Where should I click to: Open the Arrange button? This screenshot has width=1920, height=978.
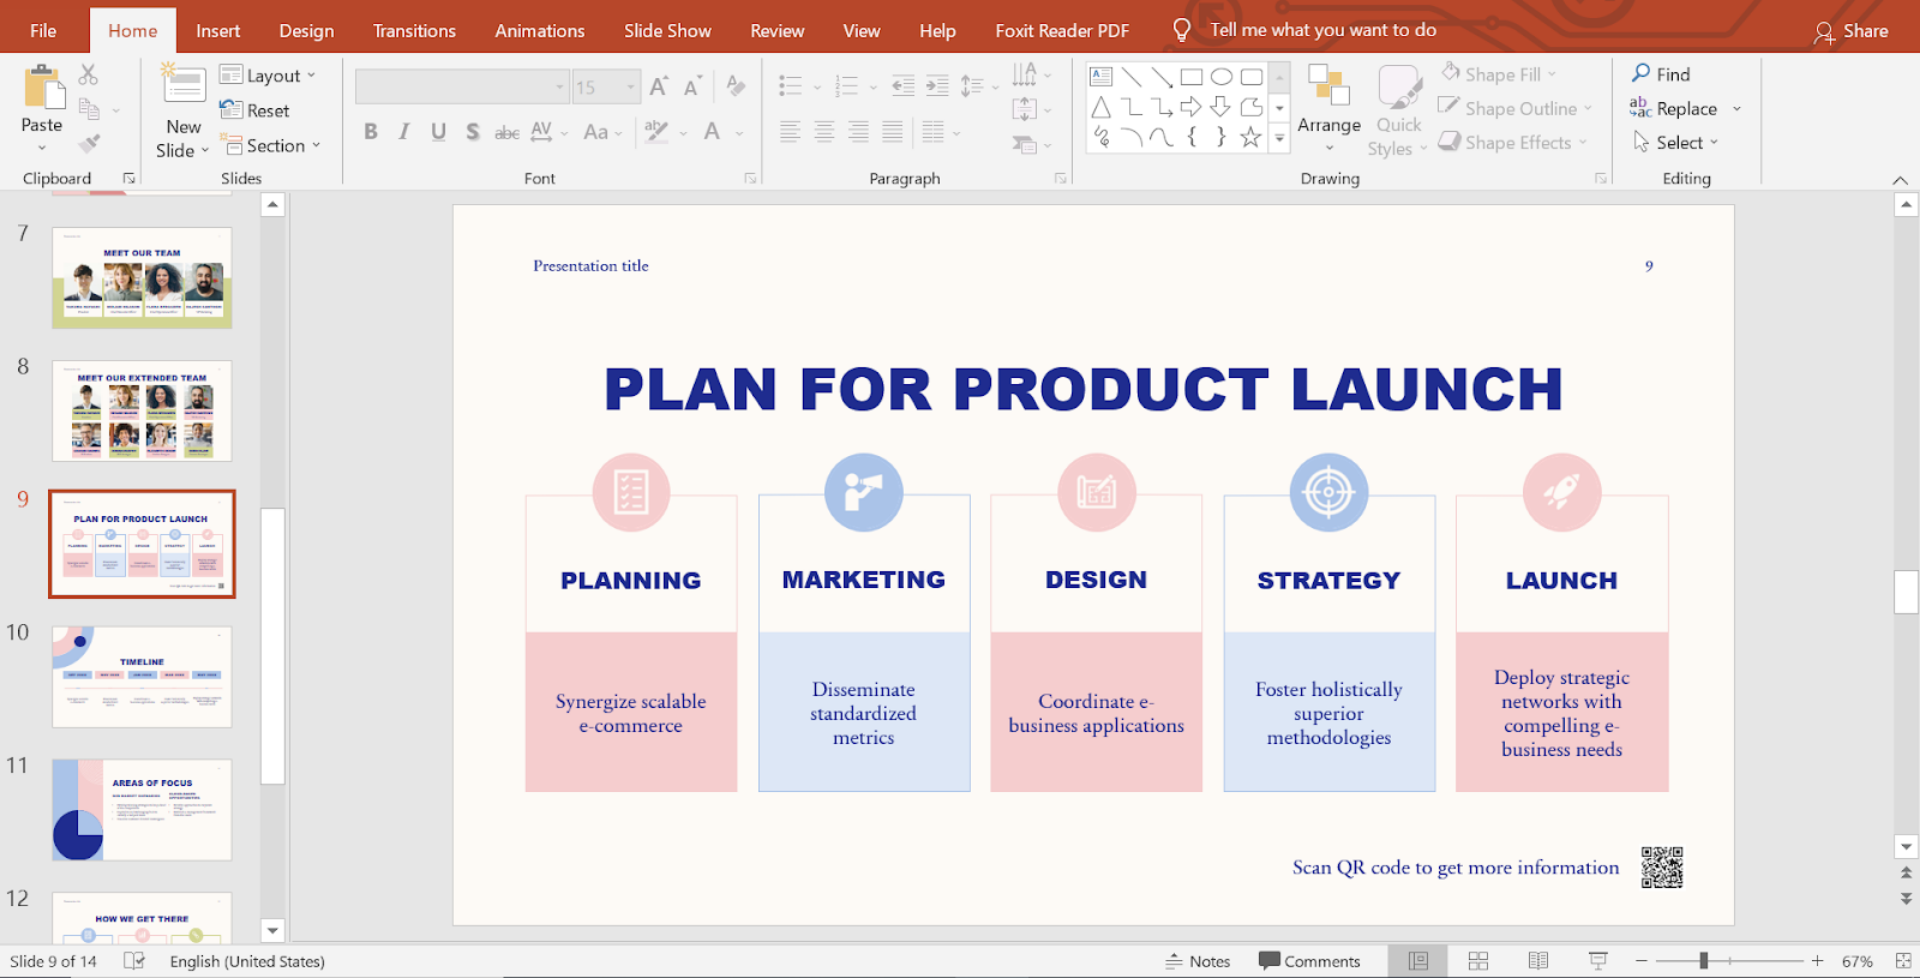tap(1329, 108)
